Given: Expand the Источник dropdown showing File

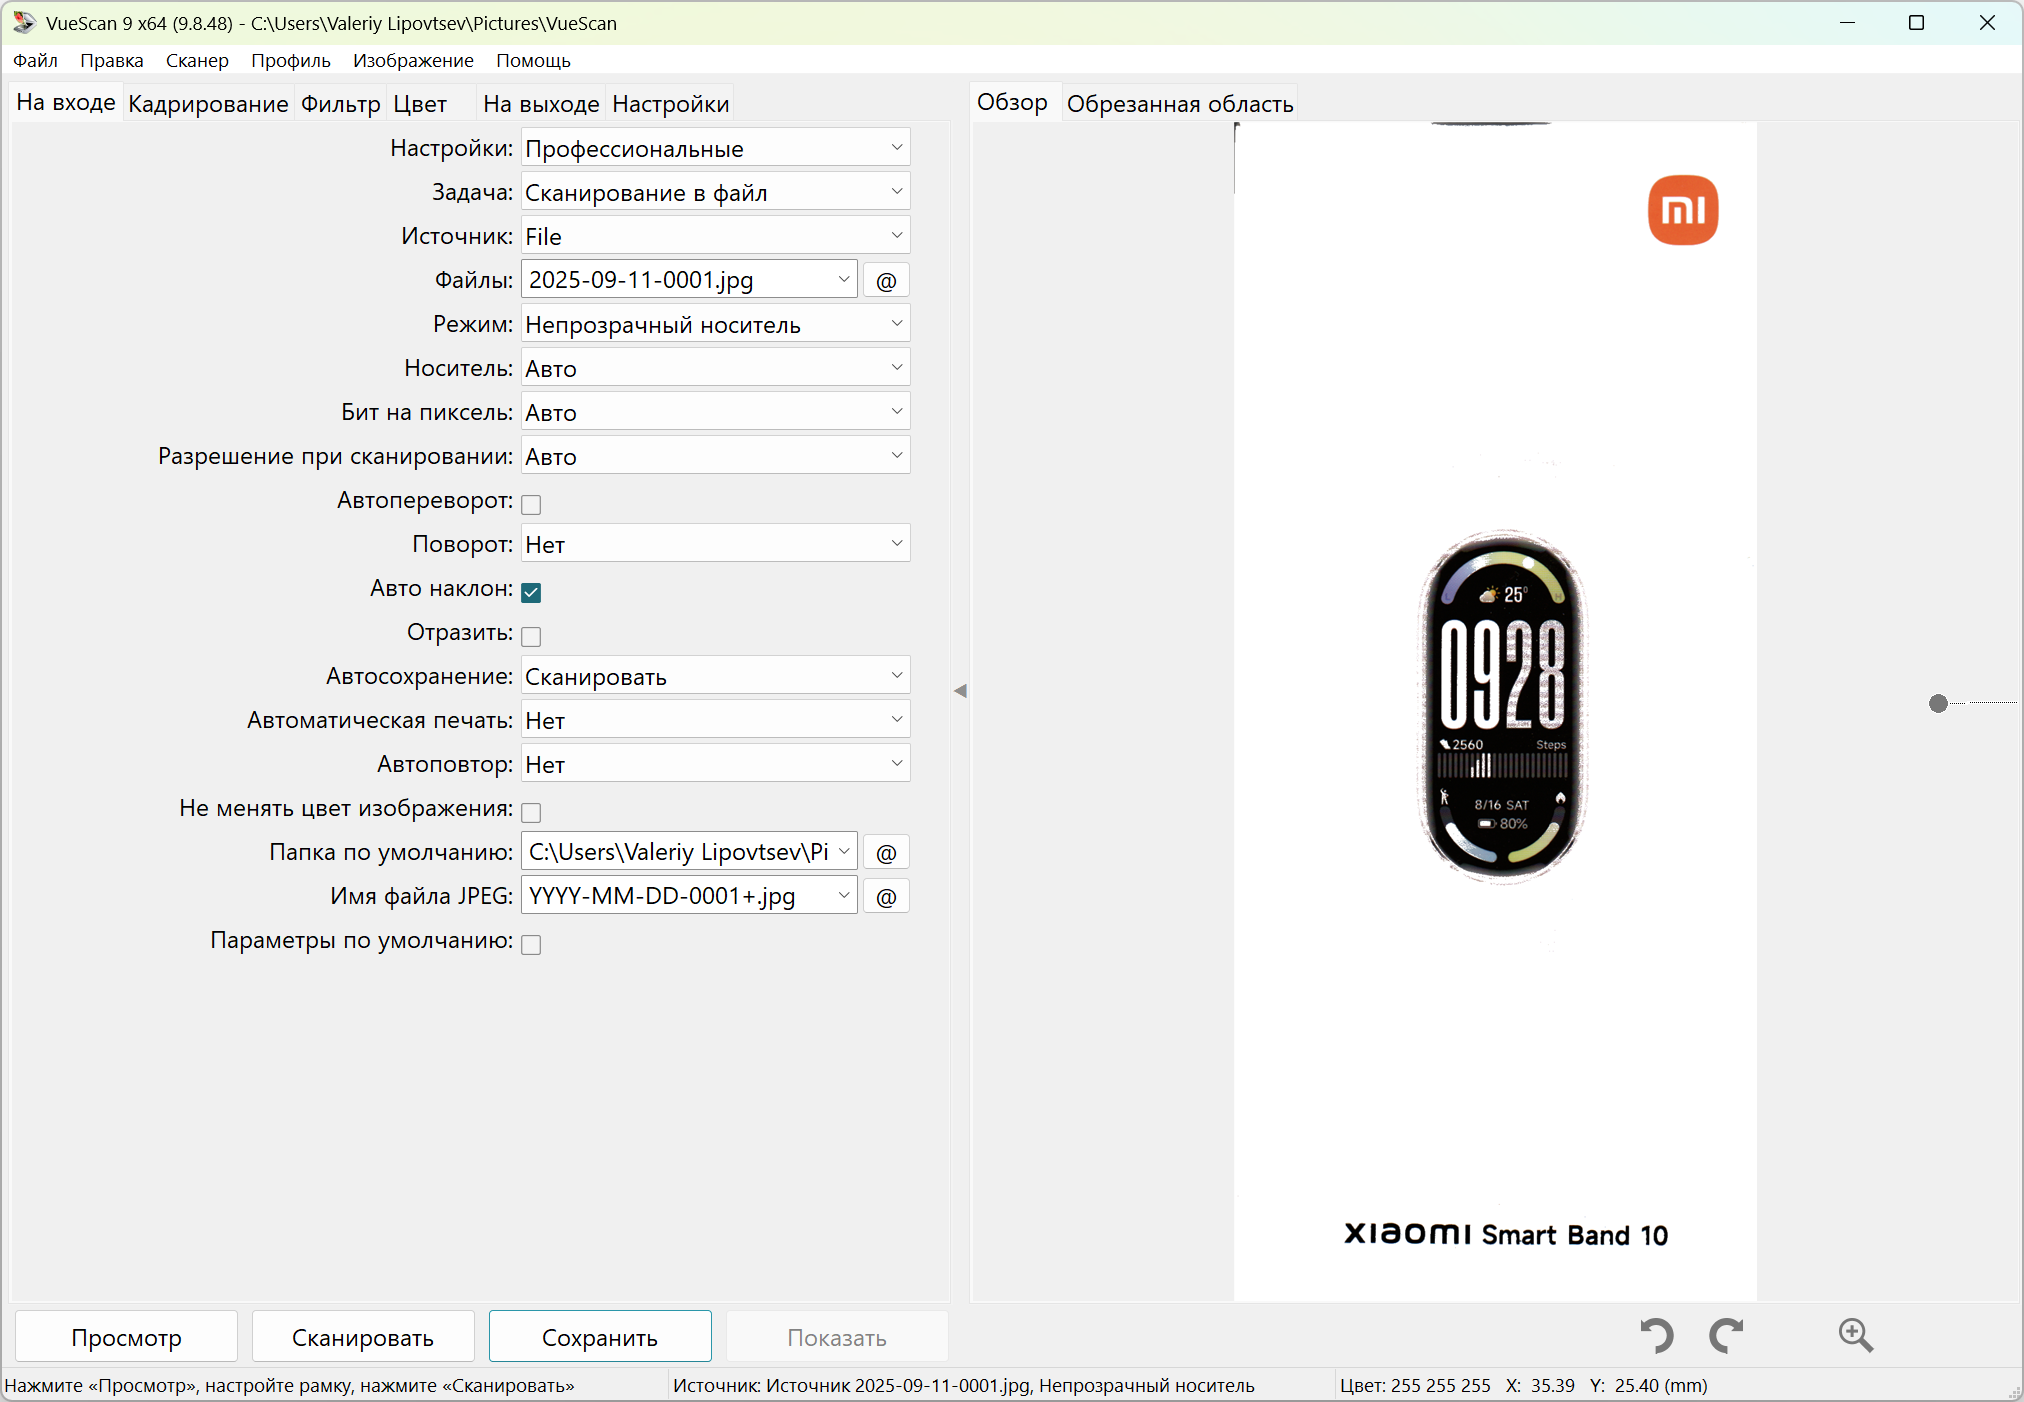Looking at the screenshot, I should point(715,236).
